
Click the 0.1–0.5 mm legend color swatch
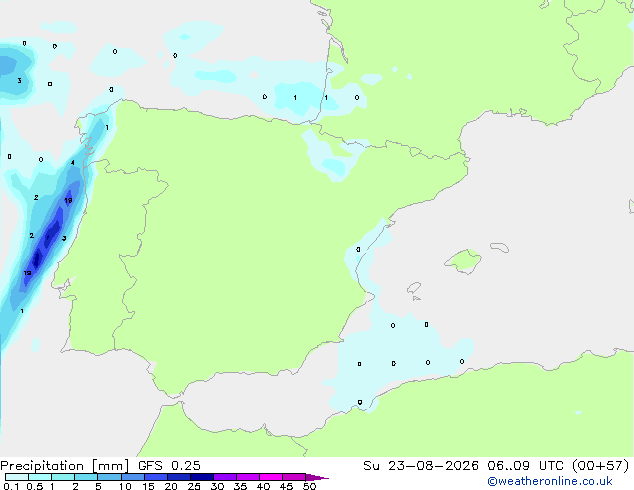coord(17,477)
